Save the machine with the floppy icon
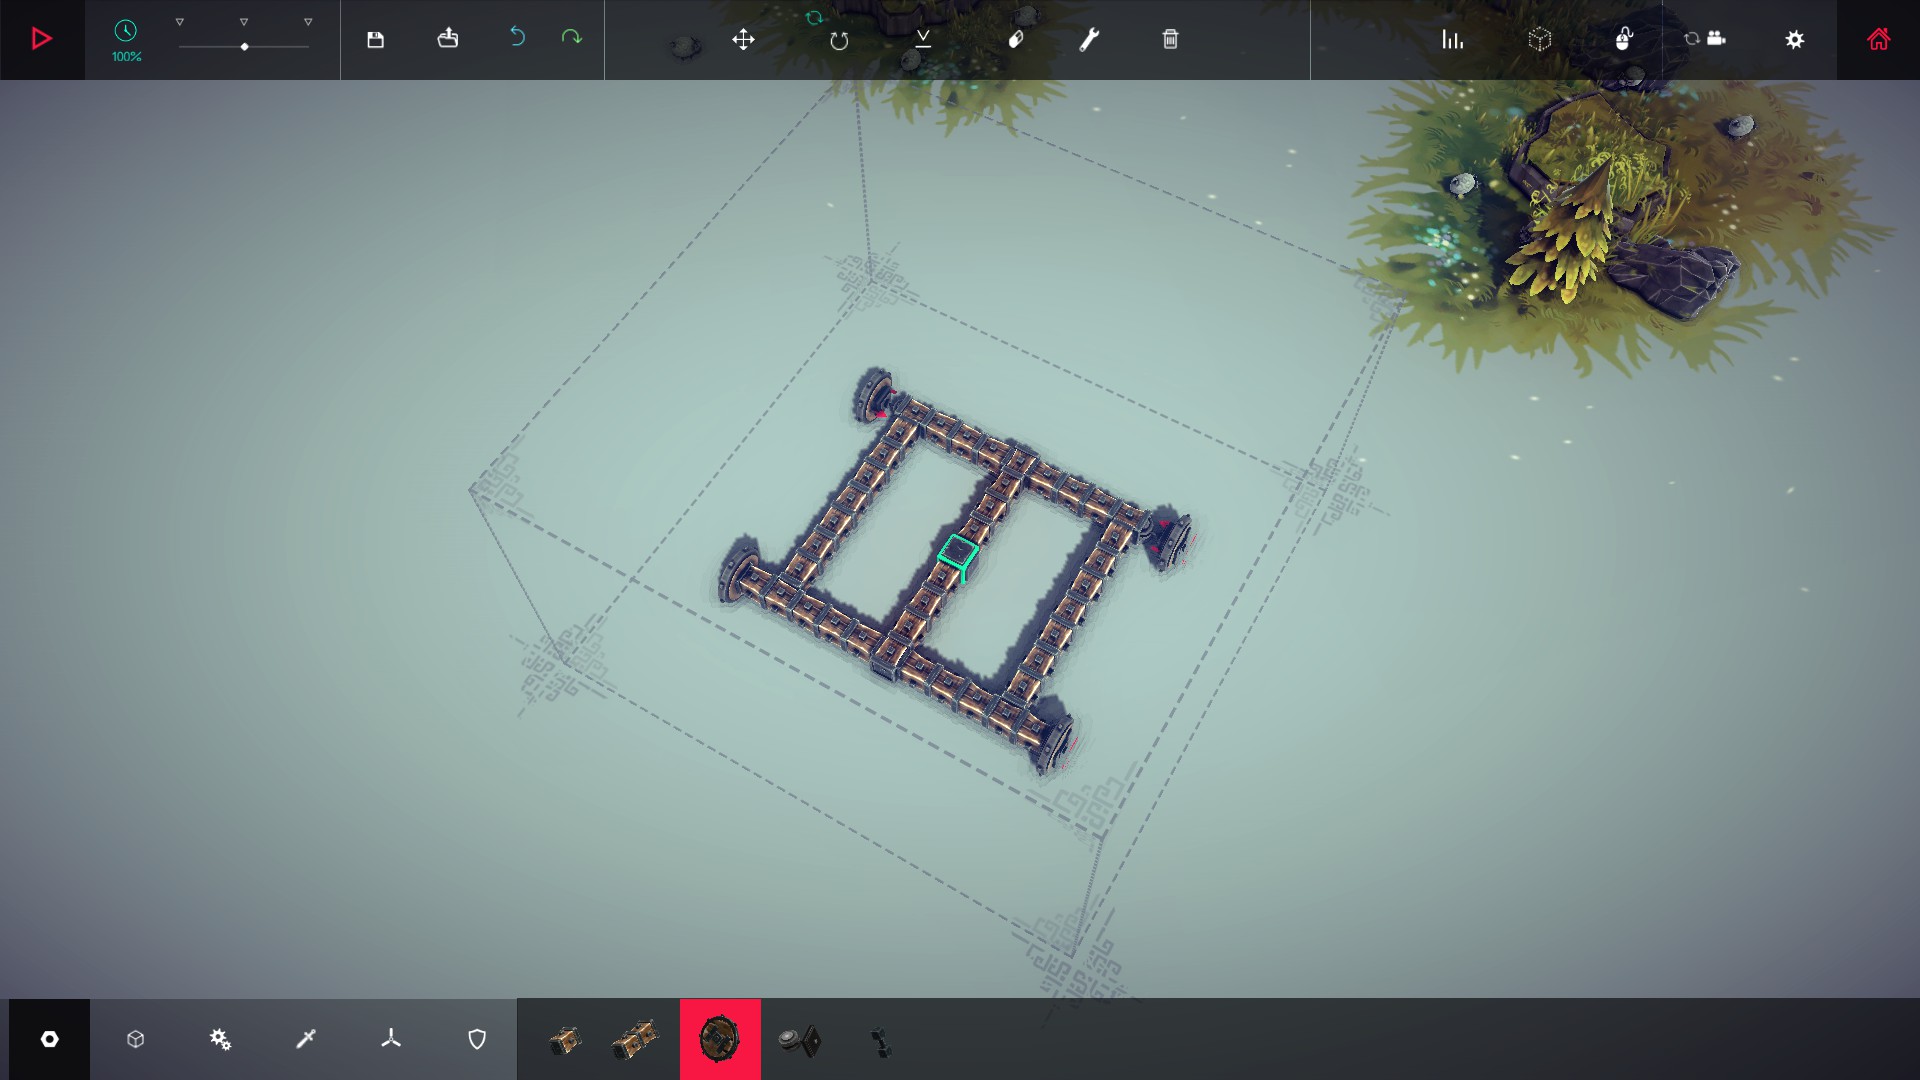Viewport: 1920px width, 1080px height. pyautogui.click(x=375, y=39)
